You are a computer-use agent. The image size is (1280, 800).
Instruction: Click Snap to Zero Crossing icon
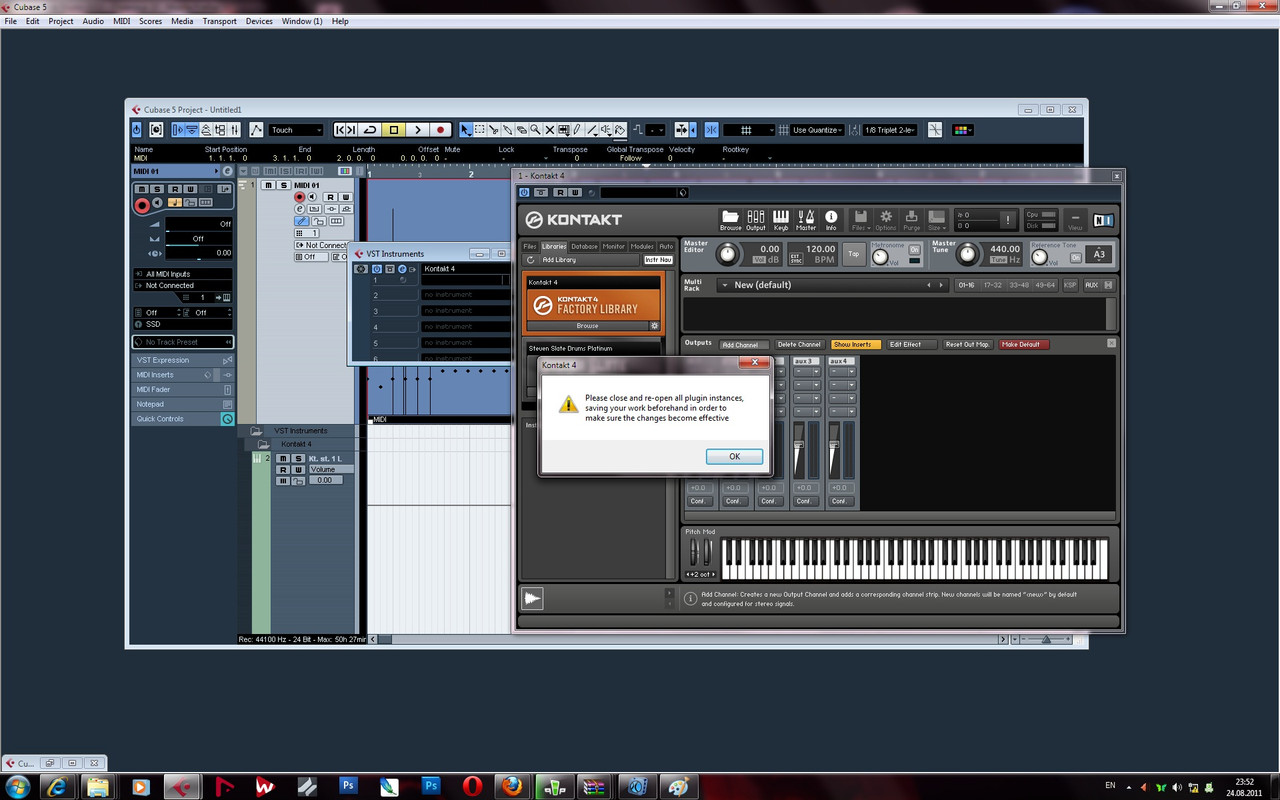click(935, 130)
